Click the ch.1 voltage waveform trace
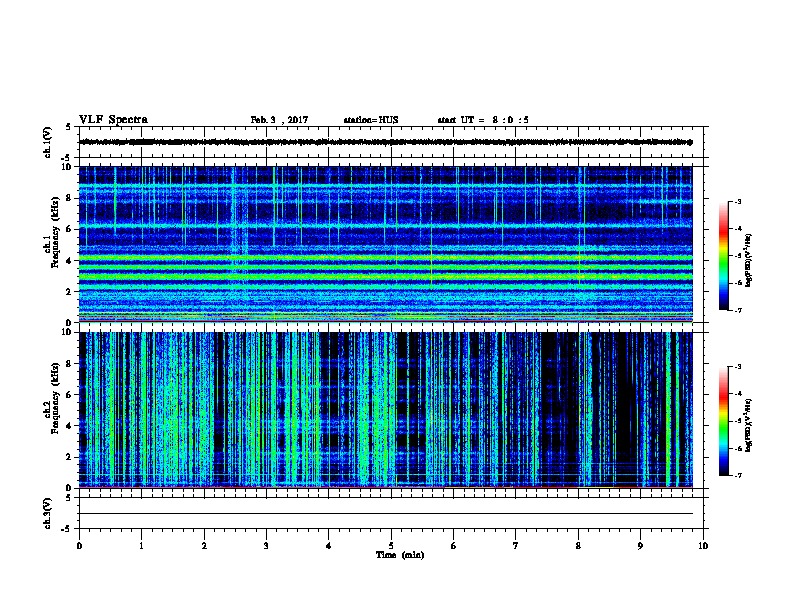 coord(385,142)
